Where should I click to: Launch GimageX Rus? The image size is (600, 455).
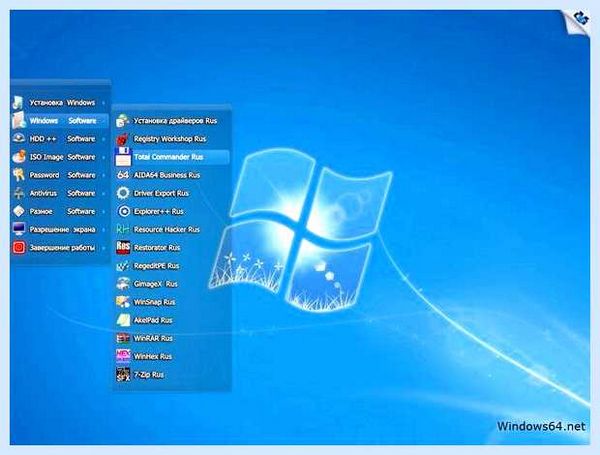click(172, 284)
